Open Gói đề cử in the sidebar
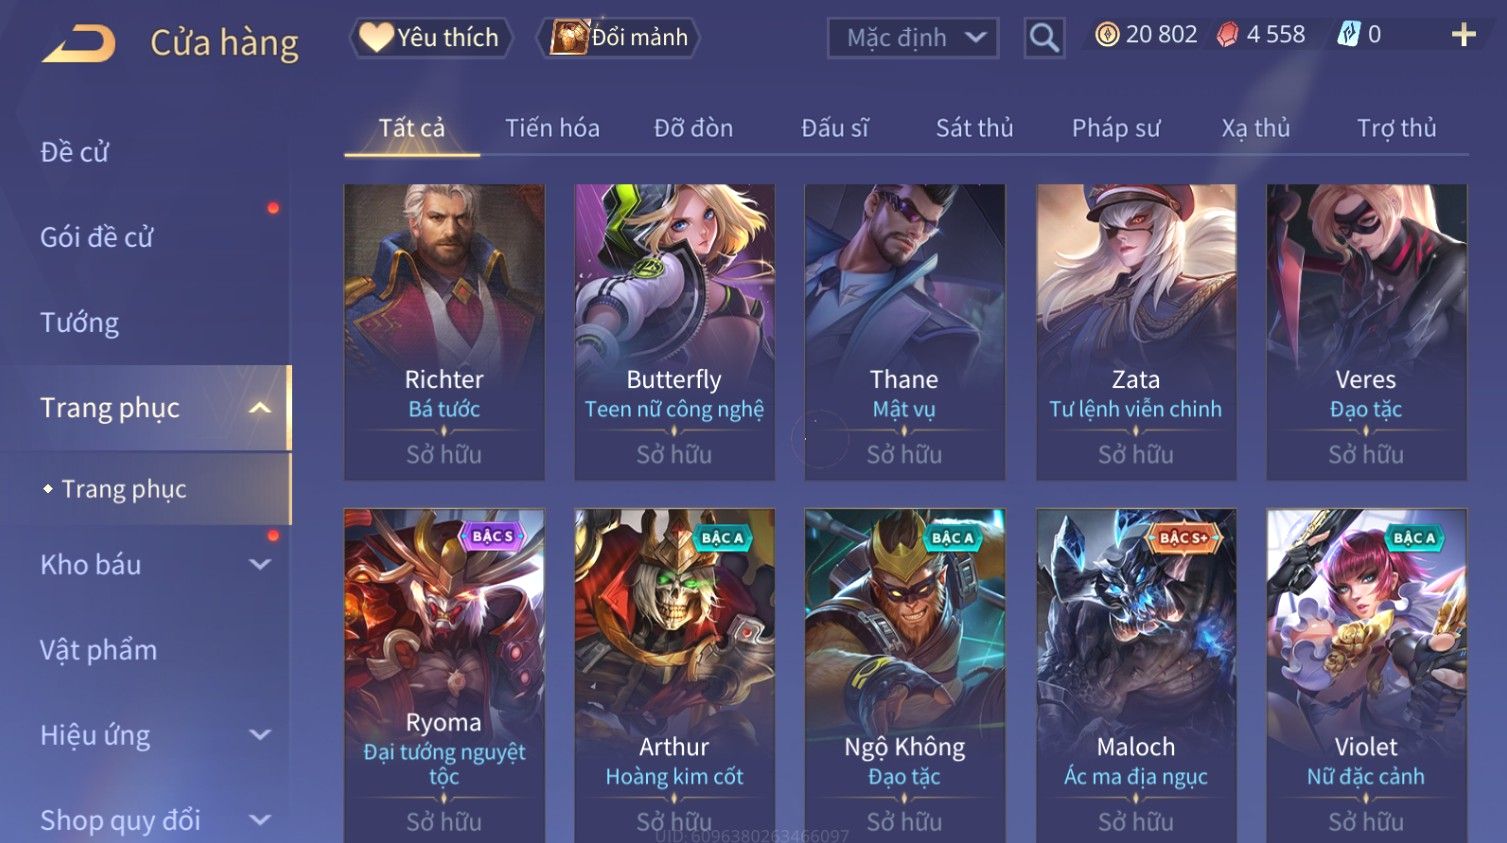1507x843 pixels. click(97, 237)
